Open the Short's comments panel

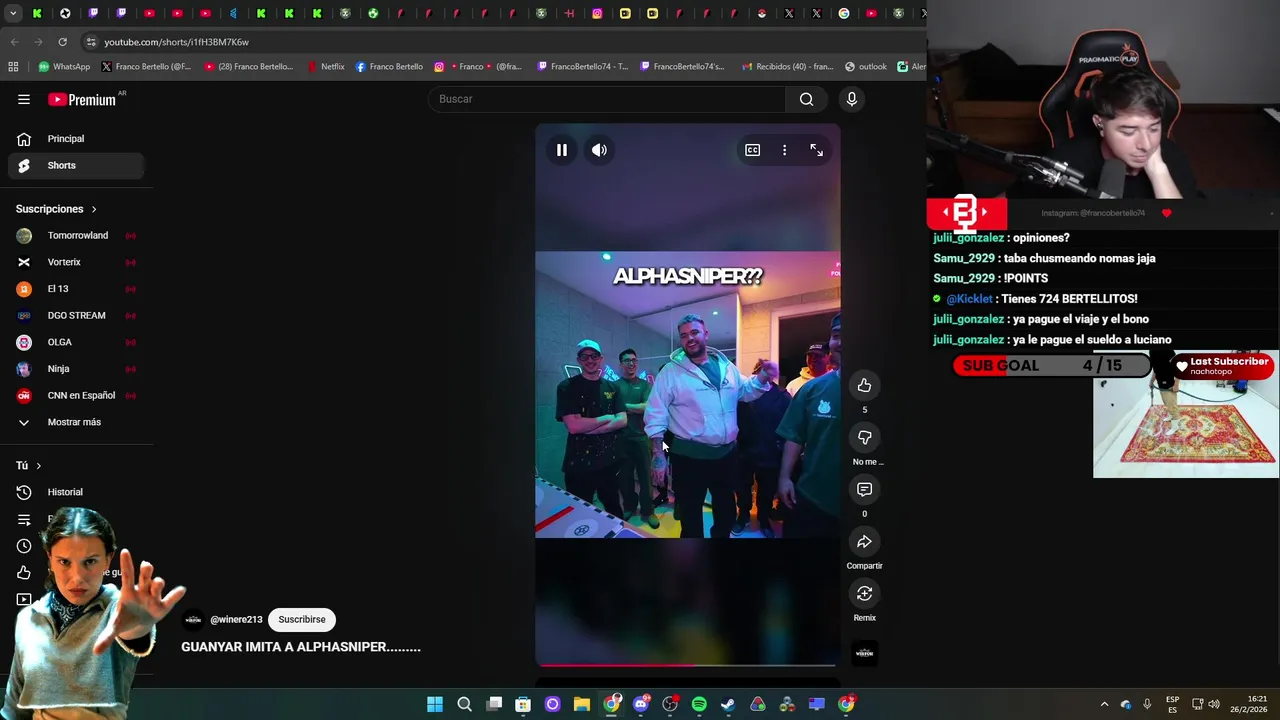864,489
